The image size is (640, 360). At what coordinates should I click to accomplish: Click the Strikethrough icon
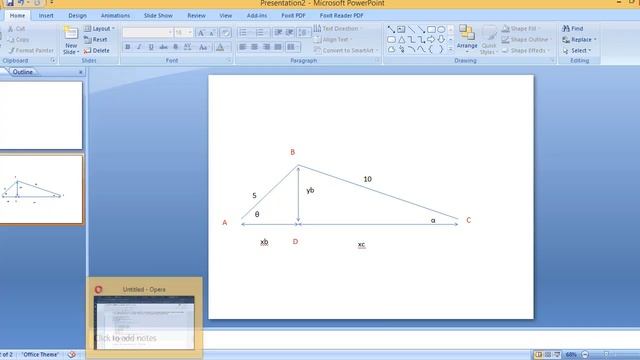pyautogui.click(x=163, y=47)
